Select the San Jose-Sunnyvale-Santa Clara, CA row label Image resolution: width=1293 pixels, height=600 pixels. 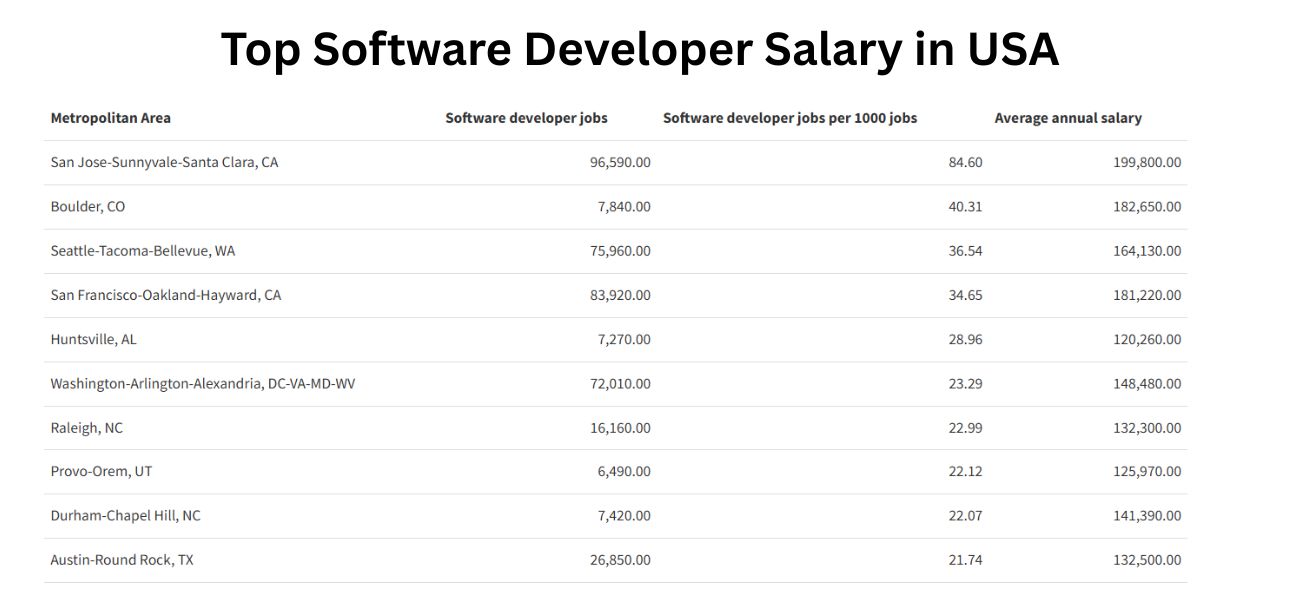(x=164, y=162)
